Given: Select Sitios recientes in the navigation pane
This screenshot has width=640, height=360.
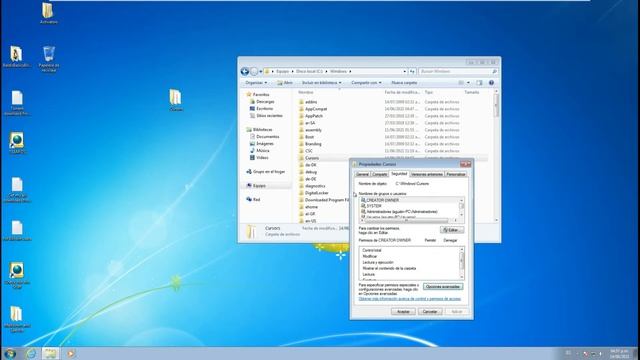Looking at the screenshot, I should pos(269,116).
